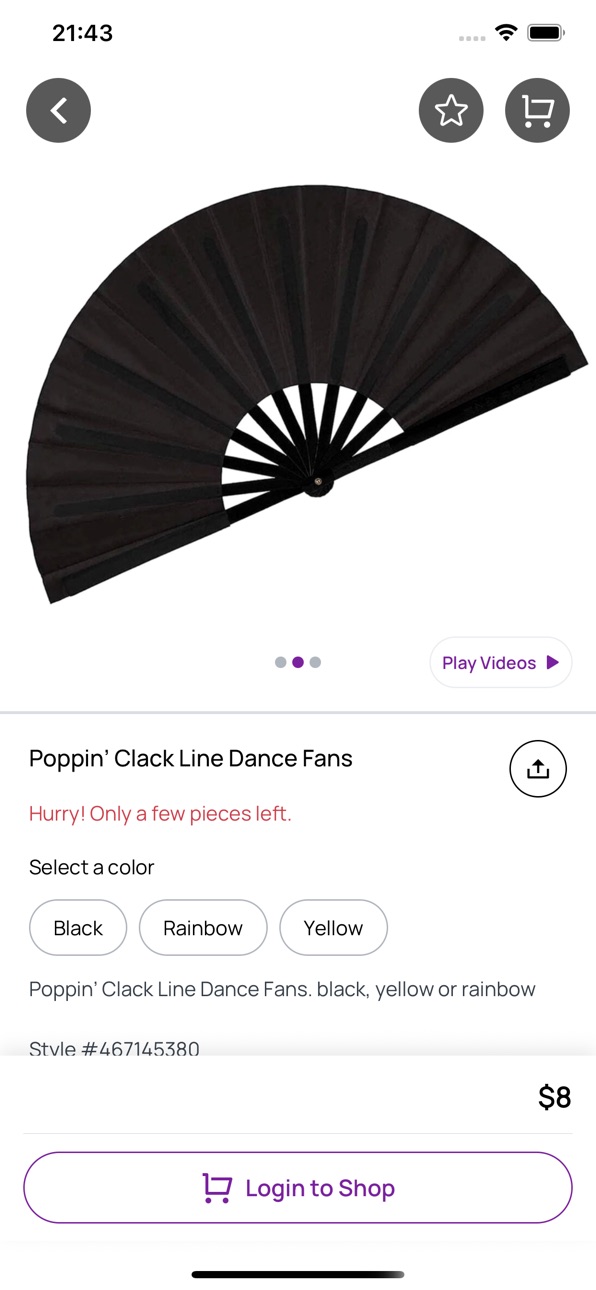Check the Wi-Fi status icon
Screen dimensions: 596x1290
[x=506, y=33]
